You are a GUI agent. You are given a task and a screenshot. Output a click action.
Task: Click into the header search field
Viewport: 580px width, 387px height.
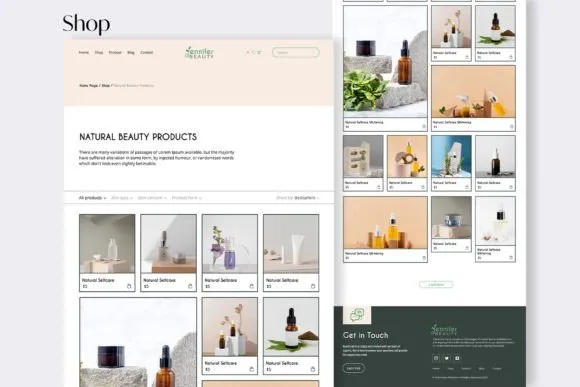click(x=296, y=52)
